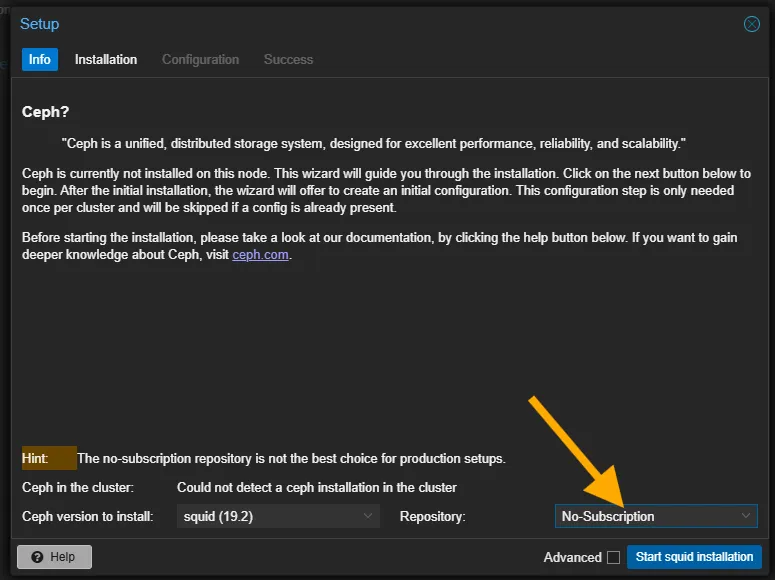Enable the Advanced checkbox
Screen dimensions: 775x580
tap(613, 557)
